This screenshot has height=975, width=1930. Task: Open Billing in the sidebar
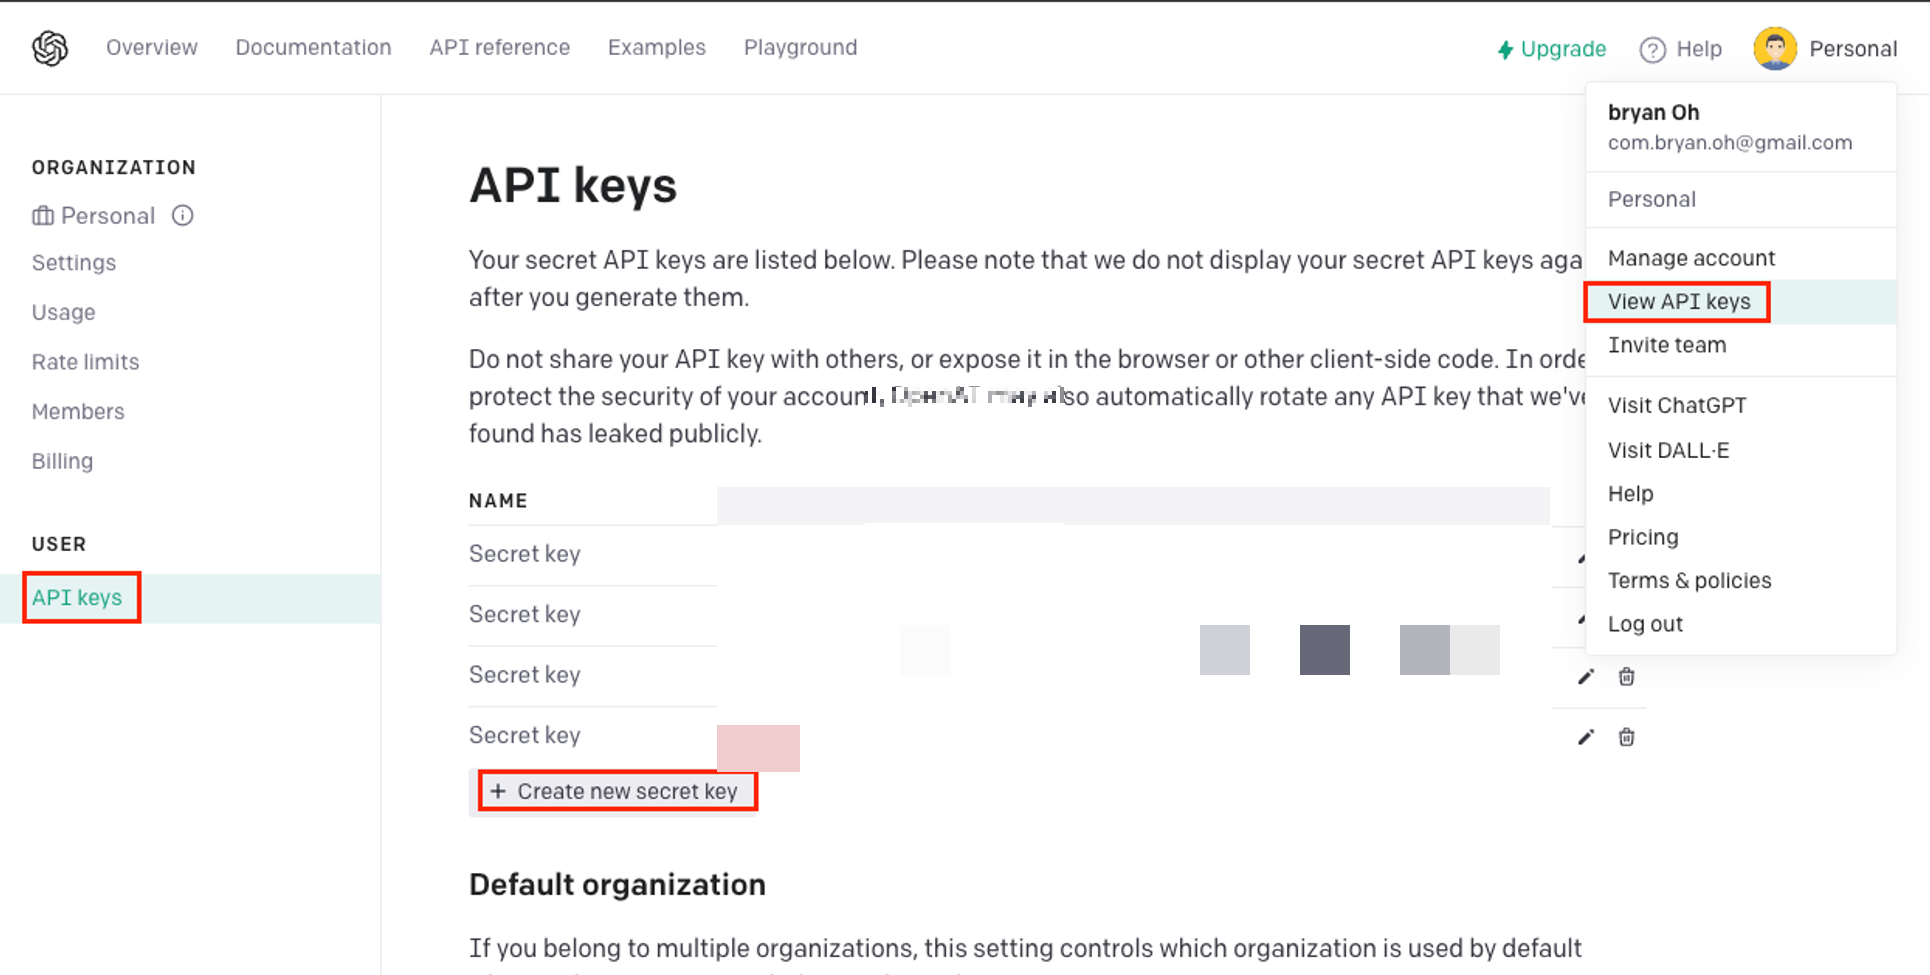tap(62, 461)
